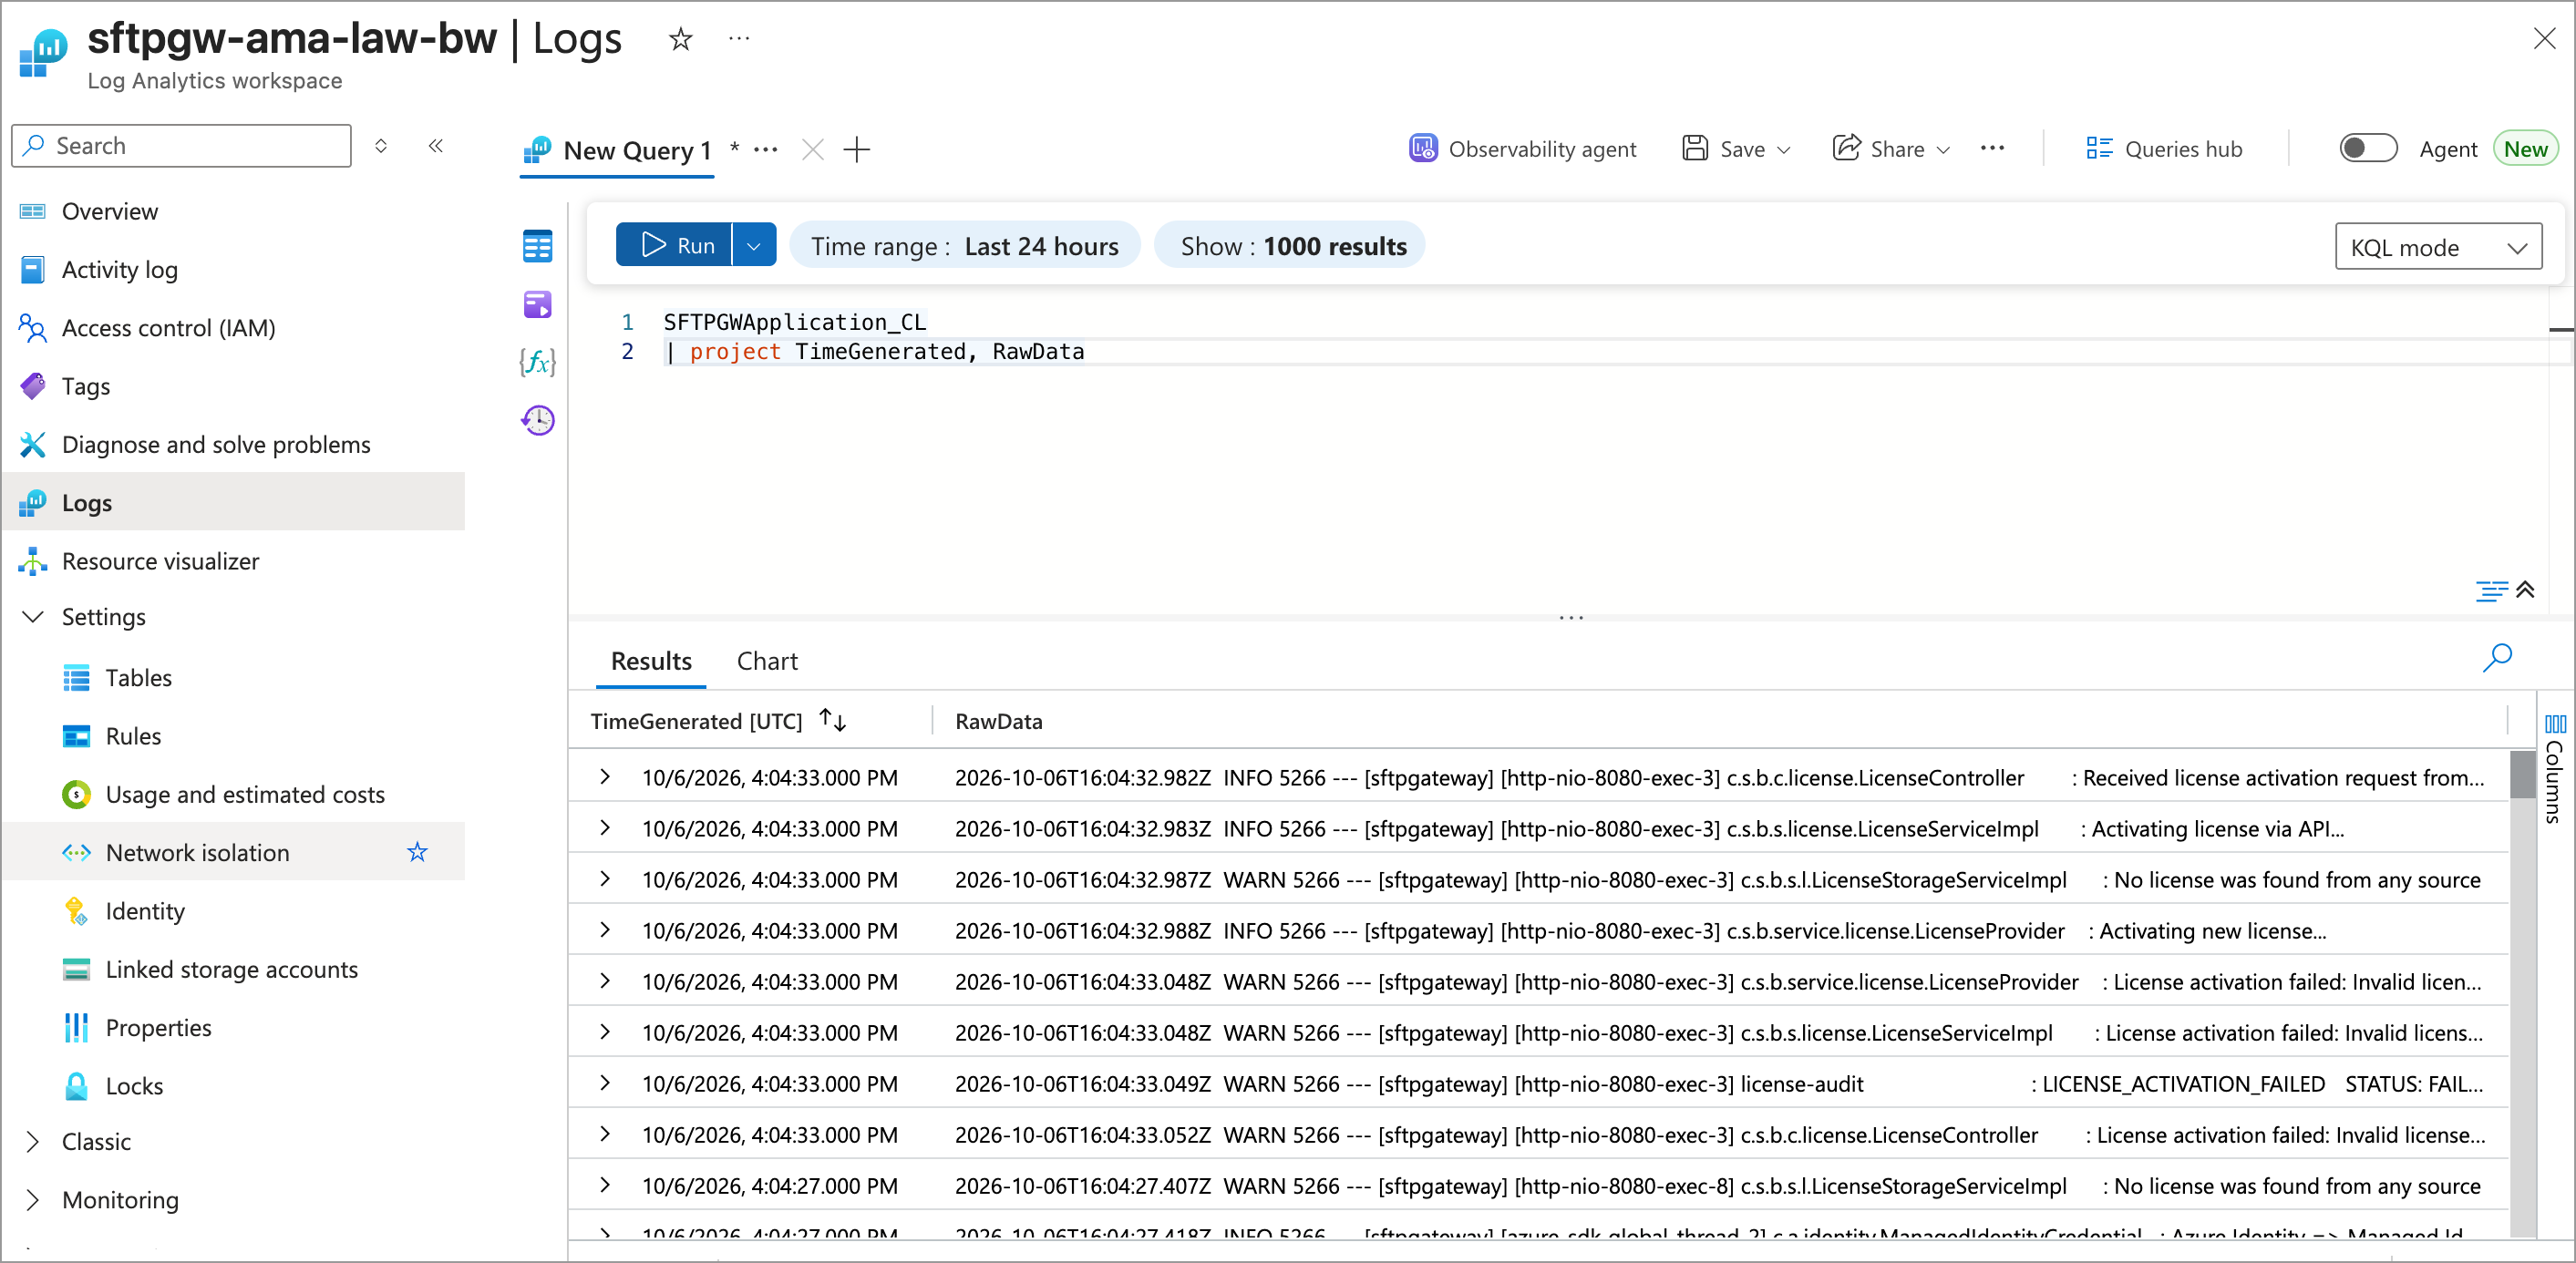
Task: Click the left menu Search field
Action: tap(182, 146)
